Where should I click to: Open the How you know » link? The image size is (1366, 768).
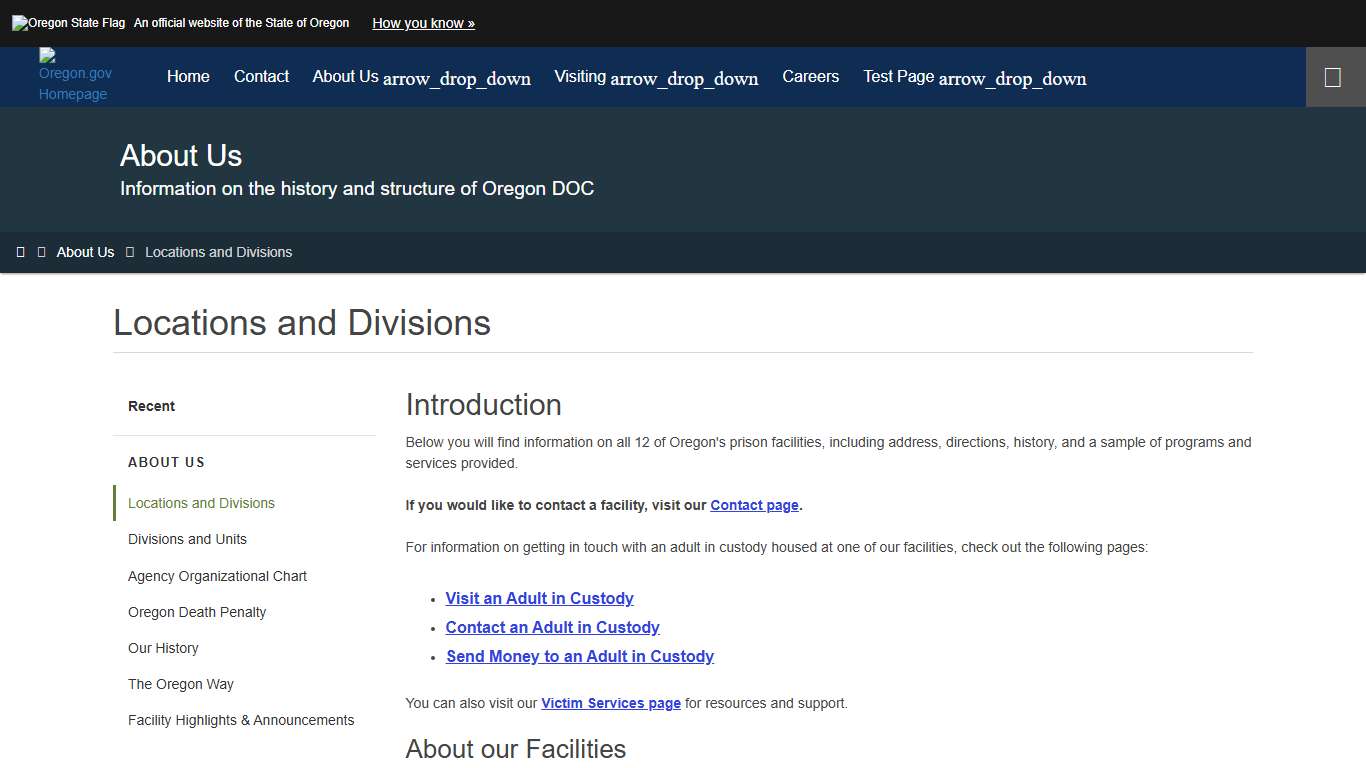[x=423, y=22]
